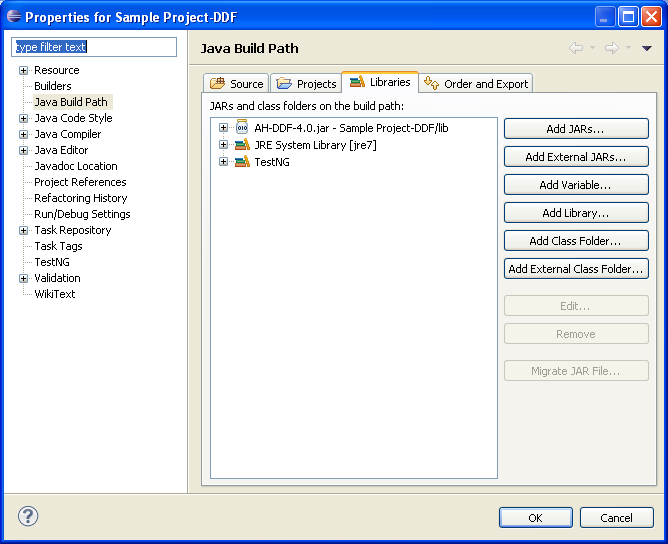668x544 pixels.
Task: Click the help question mark icon
Action: 28,516
